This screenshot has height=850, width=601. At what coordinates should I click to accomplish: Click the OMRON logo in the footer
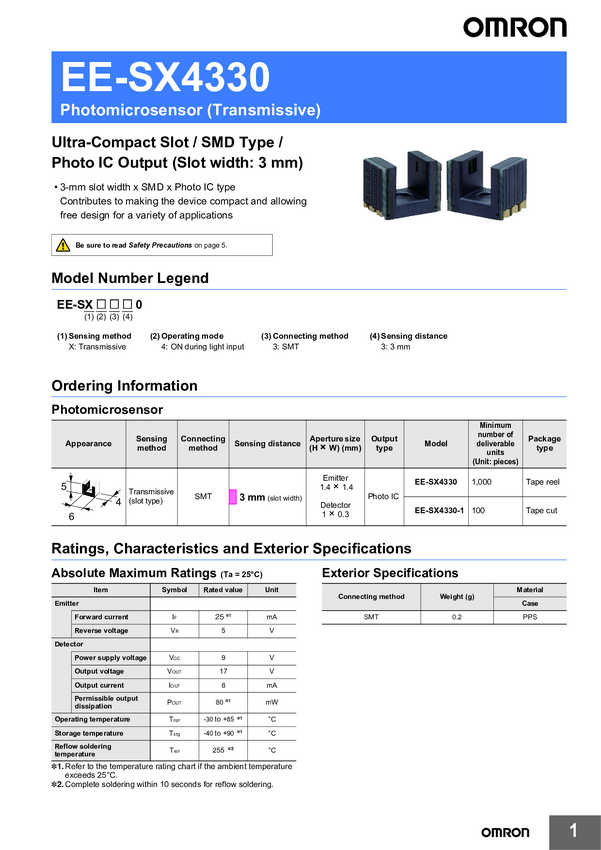click(505, 832)
